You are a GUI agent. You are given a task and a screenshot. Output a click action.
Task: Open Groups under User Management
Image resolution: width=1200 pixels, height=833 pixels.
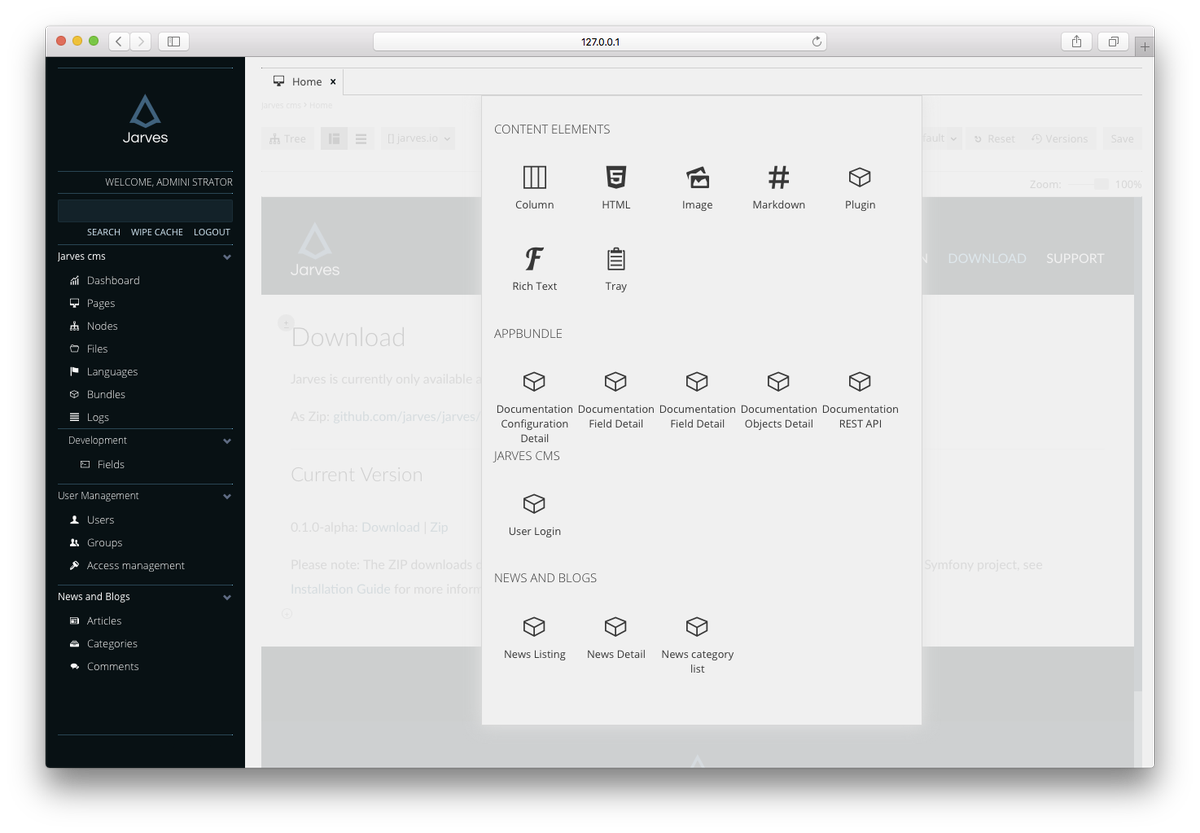pos(104,543)
